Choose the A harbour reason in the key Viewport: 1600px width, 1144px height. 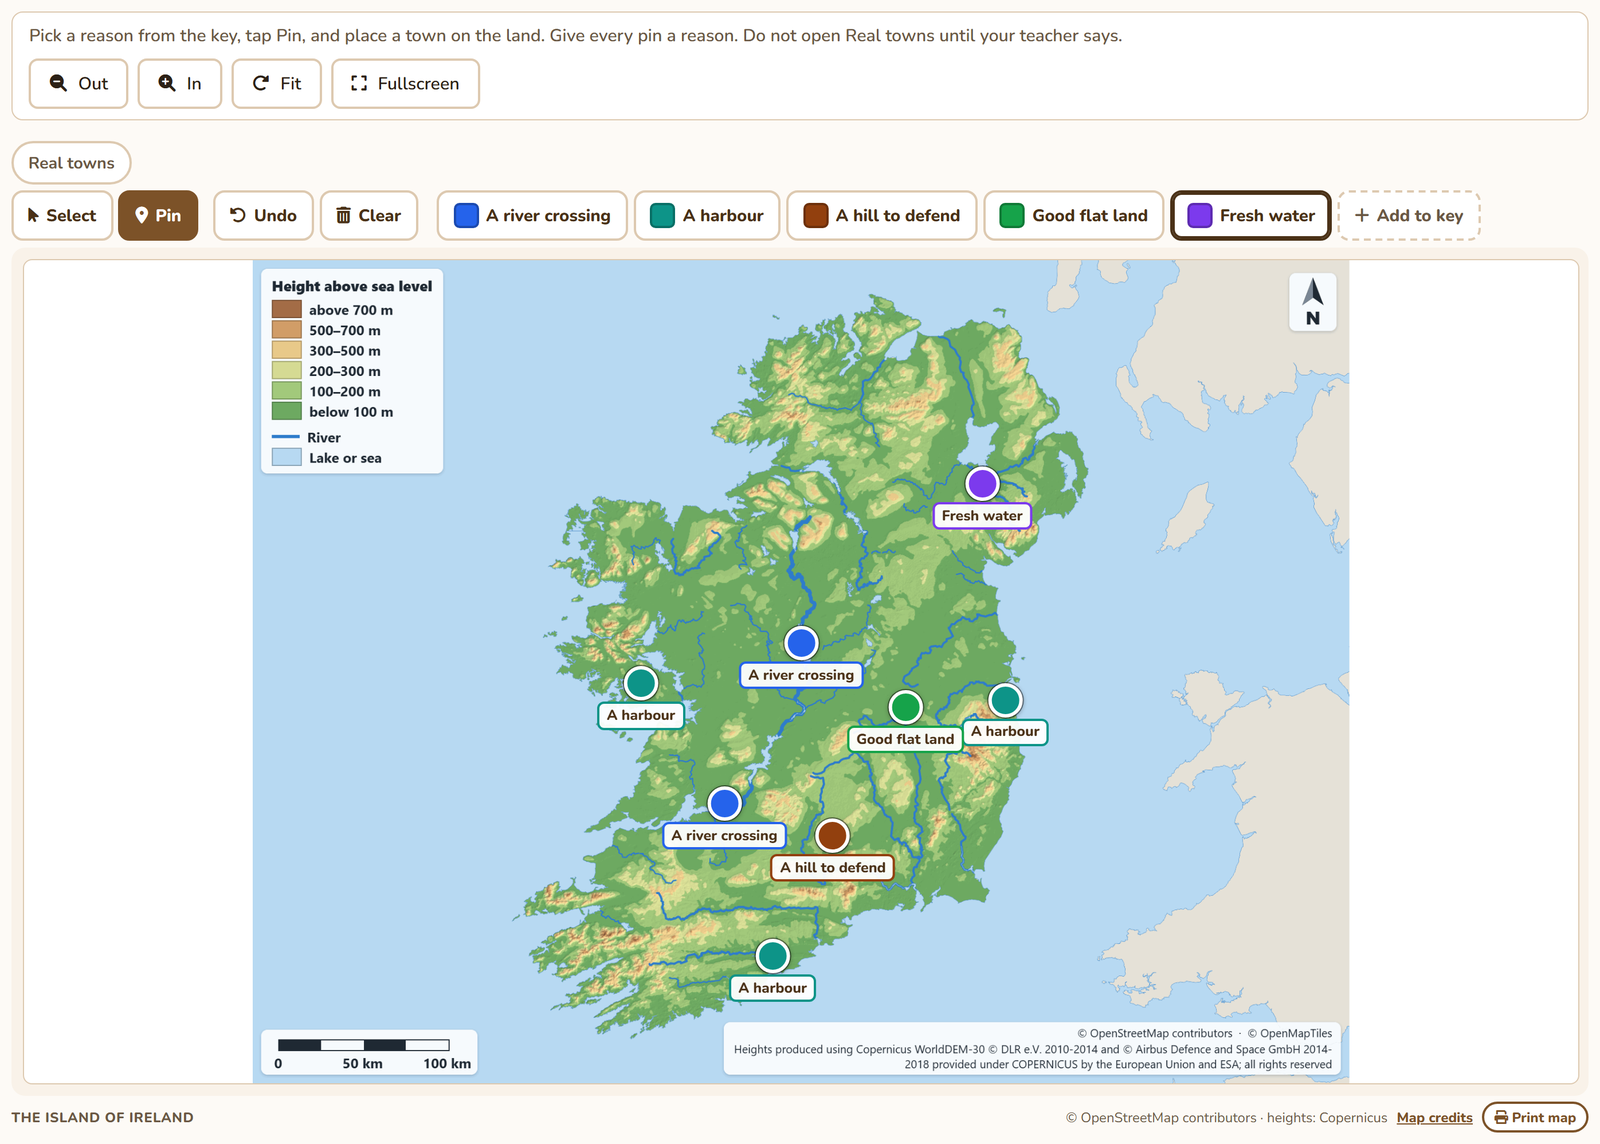coord(707,215)
